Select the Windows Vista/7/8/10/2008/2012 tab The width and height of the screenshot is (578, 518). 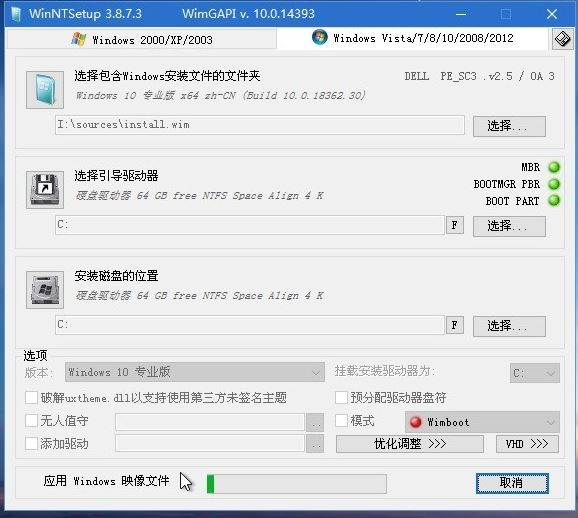pos(412,38)
